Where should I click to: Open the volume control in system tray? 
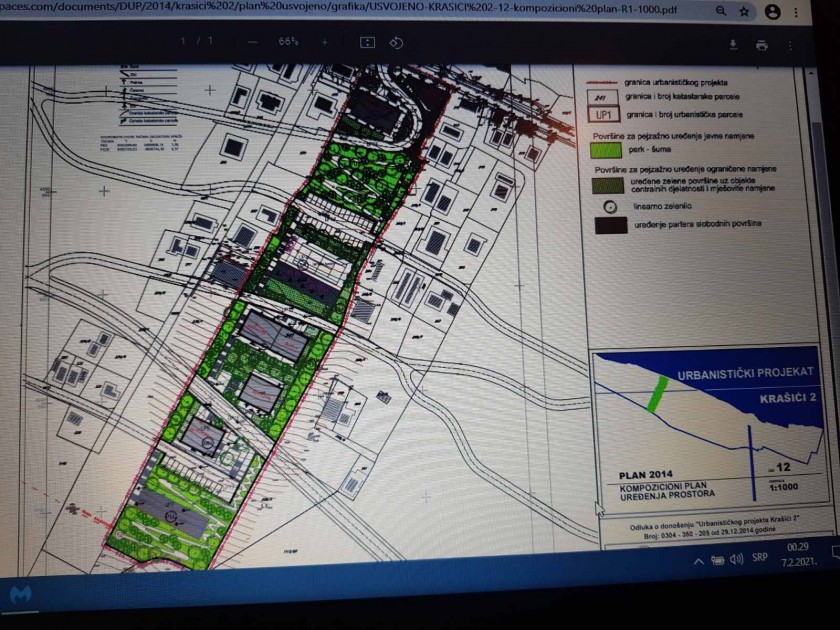(737, 559)
